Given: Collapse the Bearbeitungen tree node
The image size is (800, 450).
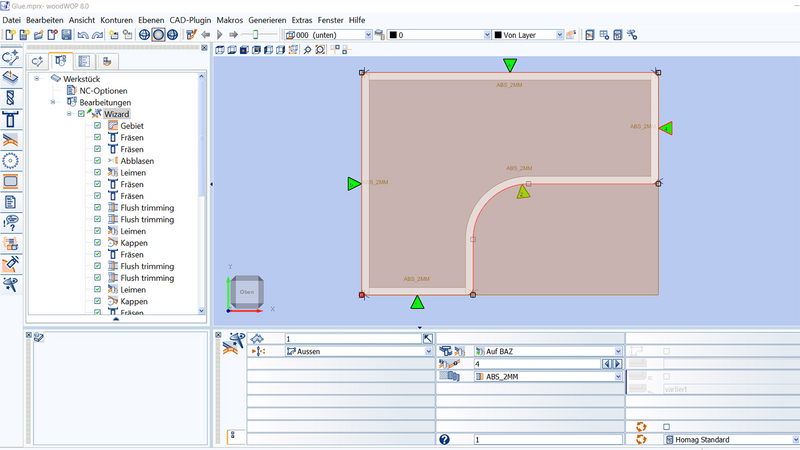Looking at the screenshot, I should [53, 102].
